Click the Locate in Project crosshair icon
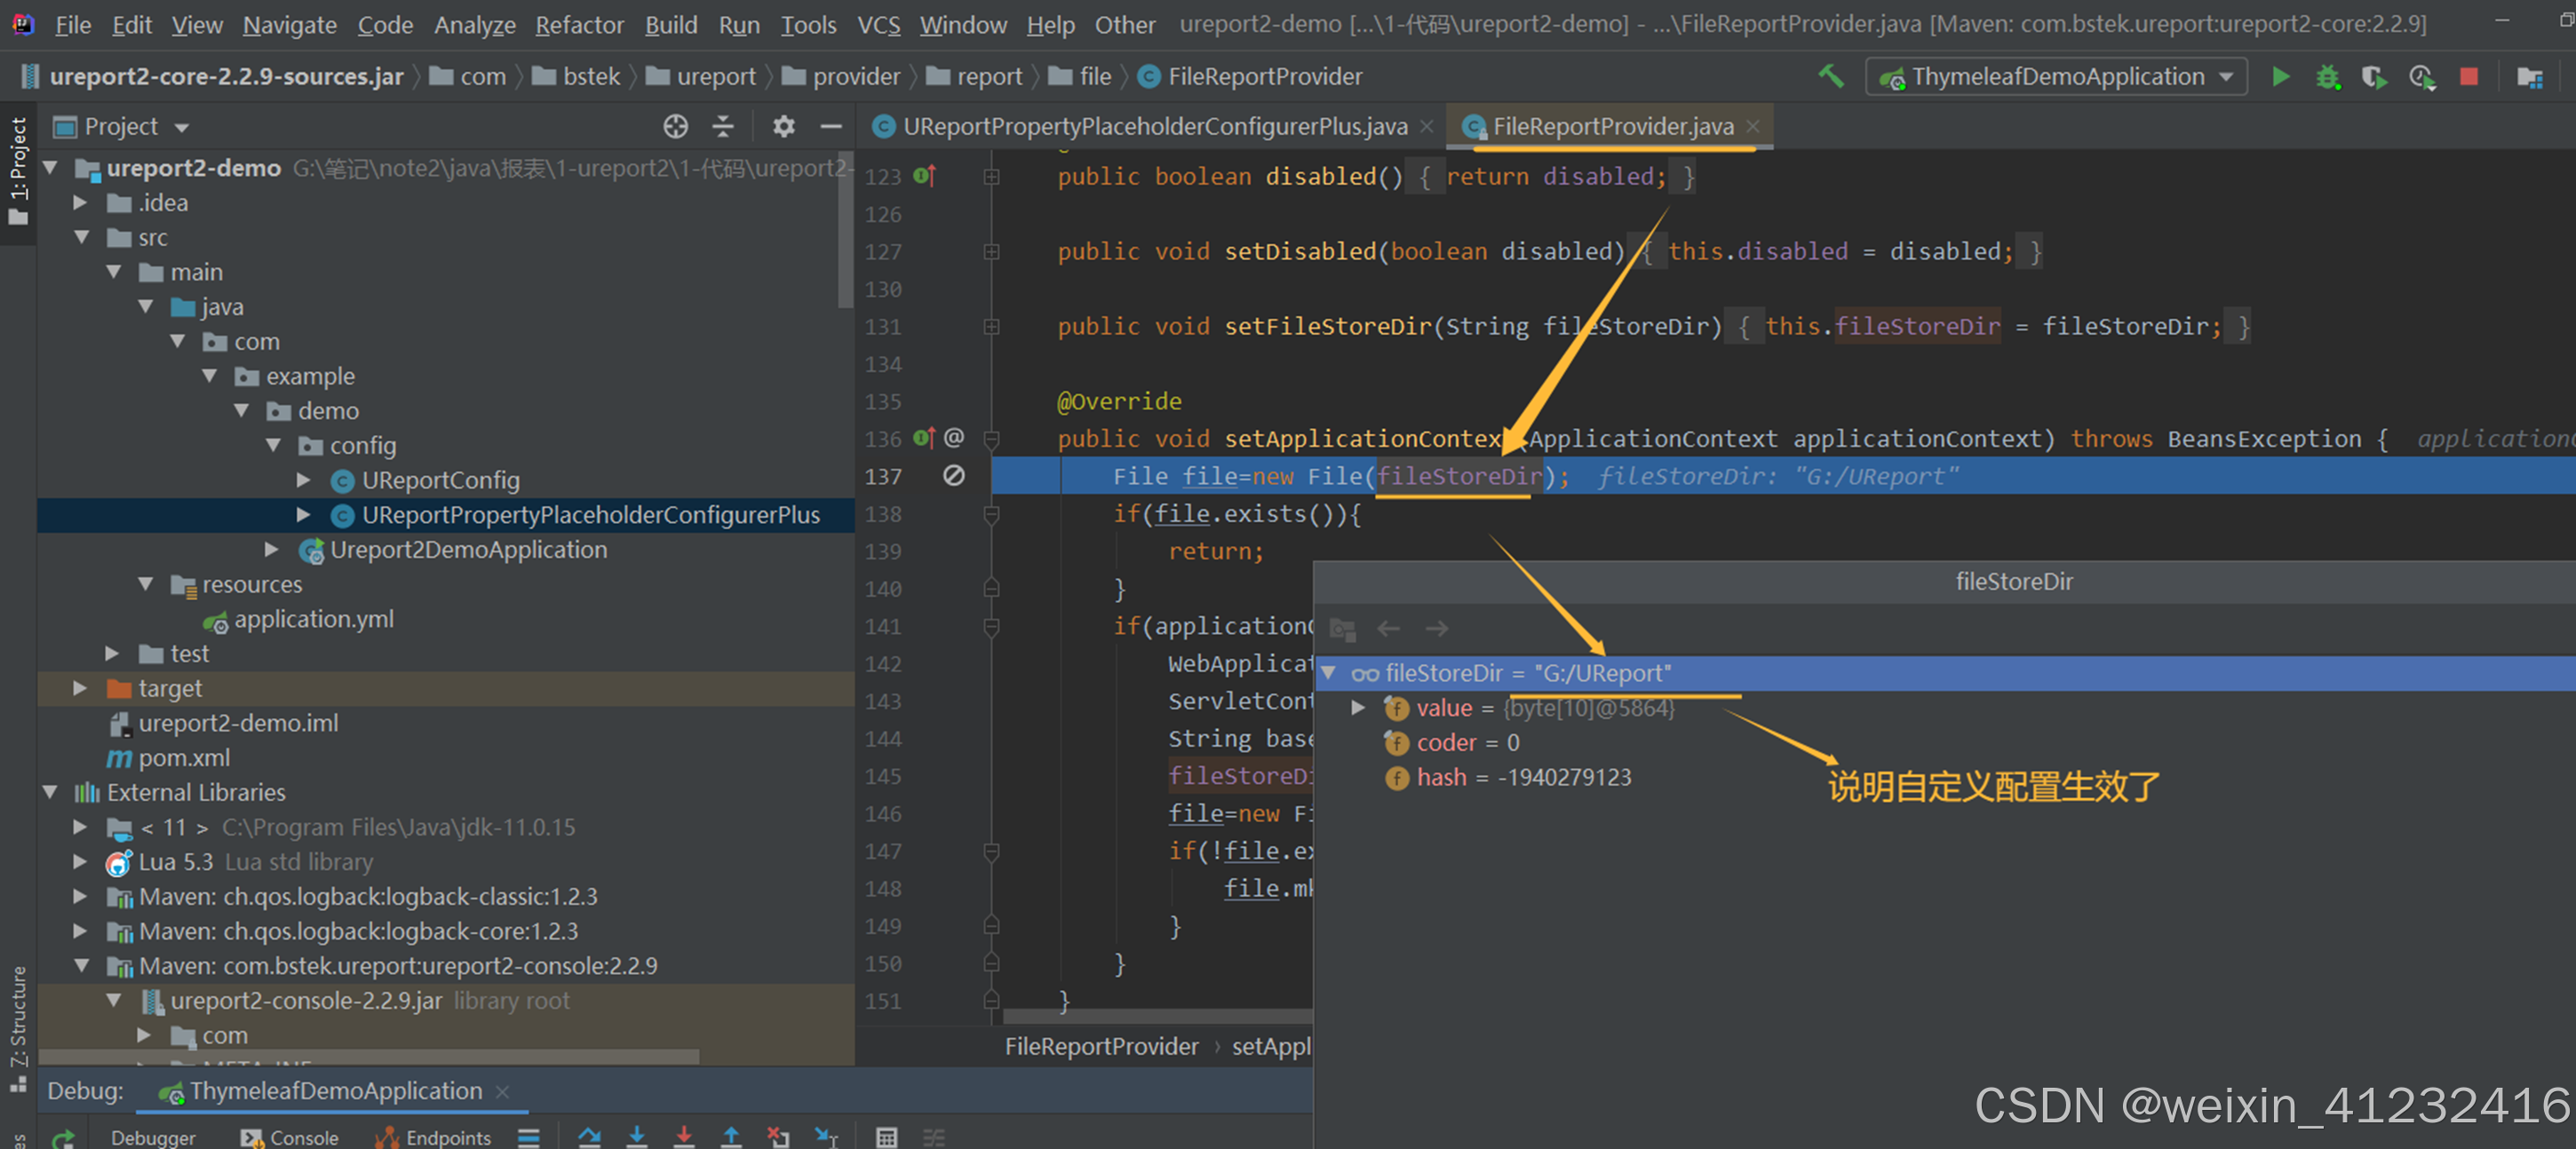Image resolution: width=2576 pixels, height=1149 pixels. tap(675, 126)
